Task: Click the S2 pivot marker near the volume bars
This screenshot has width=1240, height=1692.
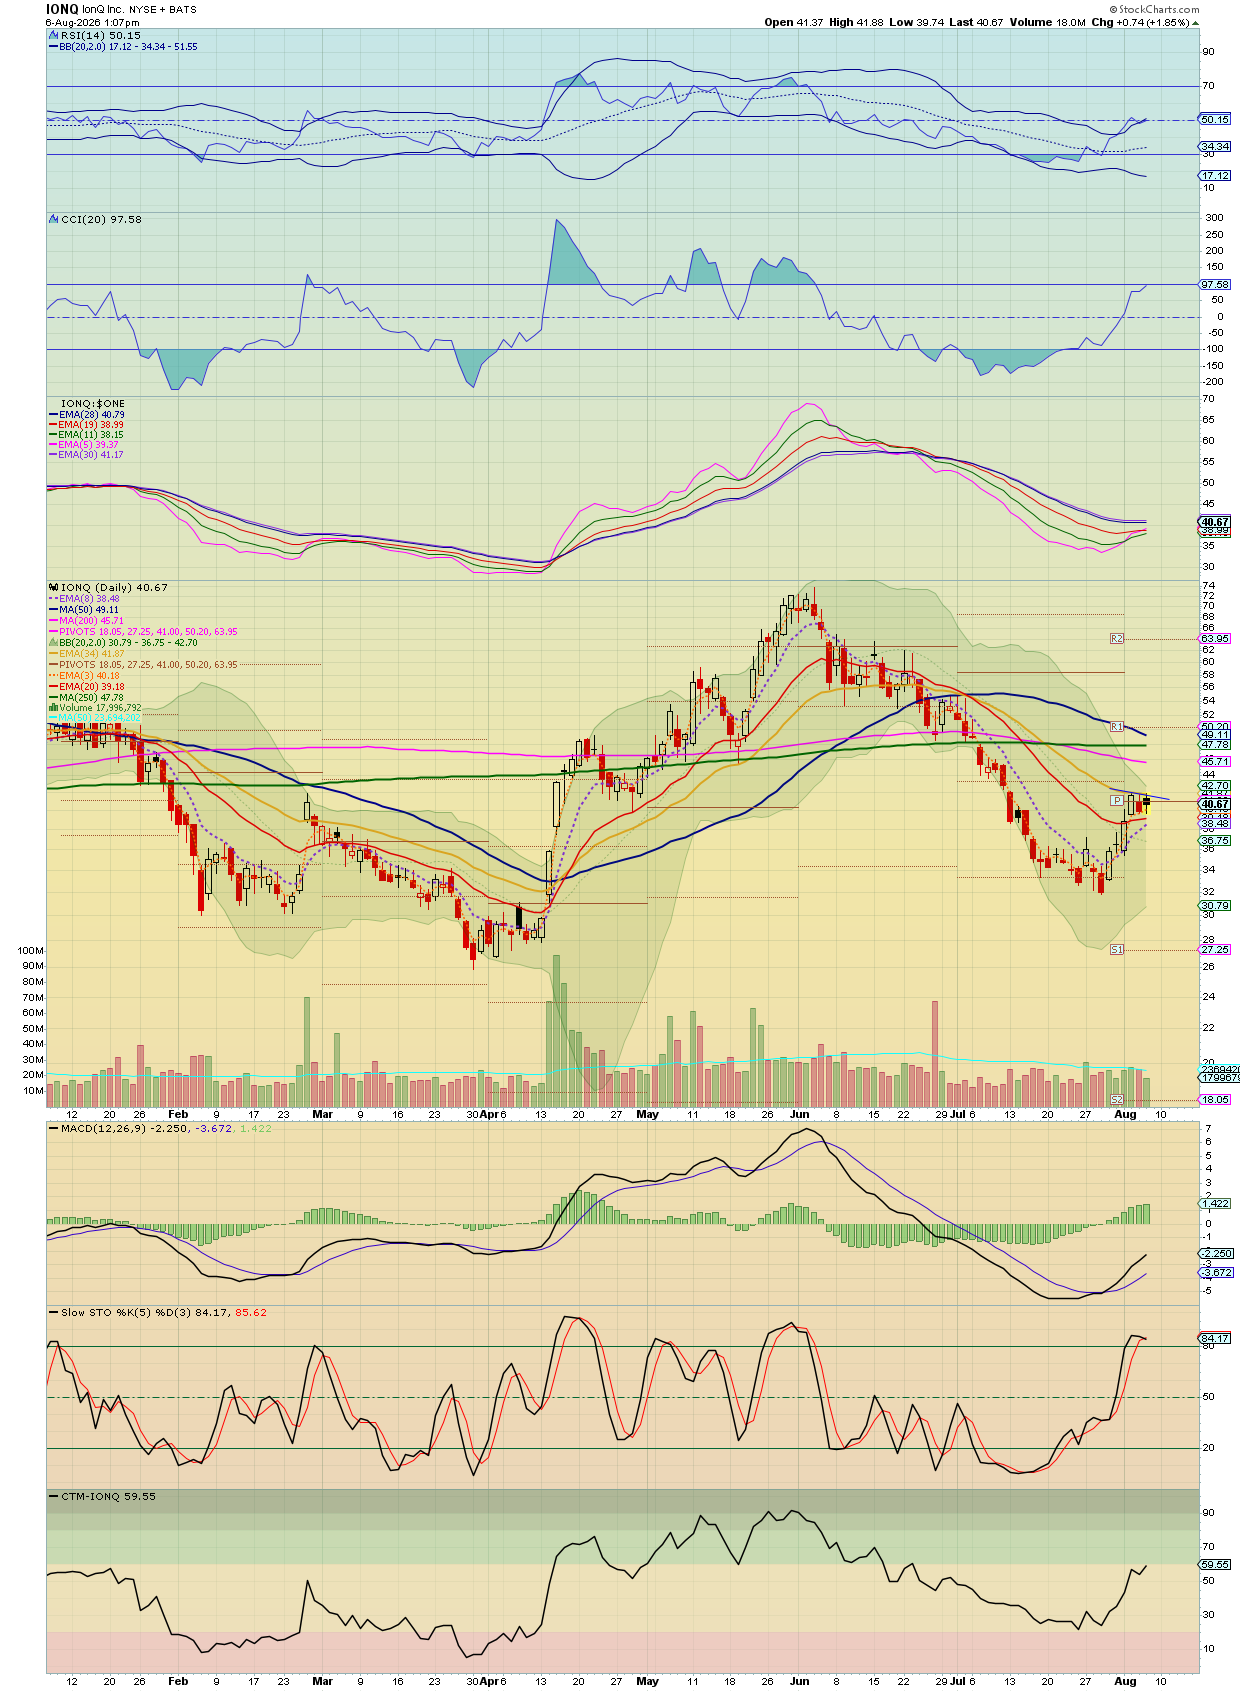Action: [x=1117, y=1099]
